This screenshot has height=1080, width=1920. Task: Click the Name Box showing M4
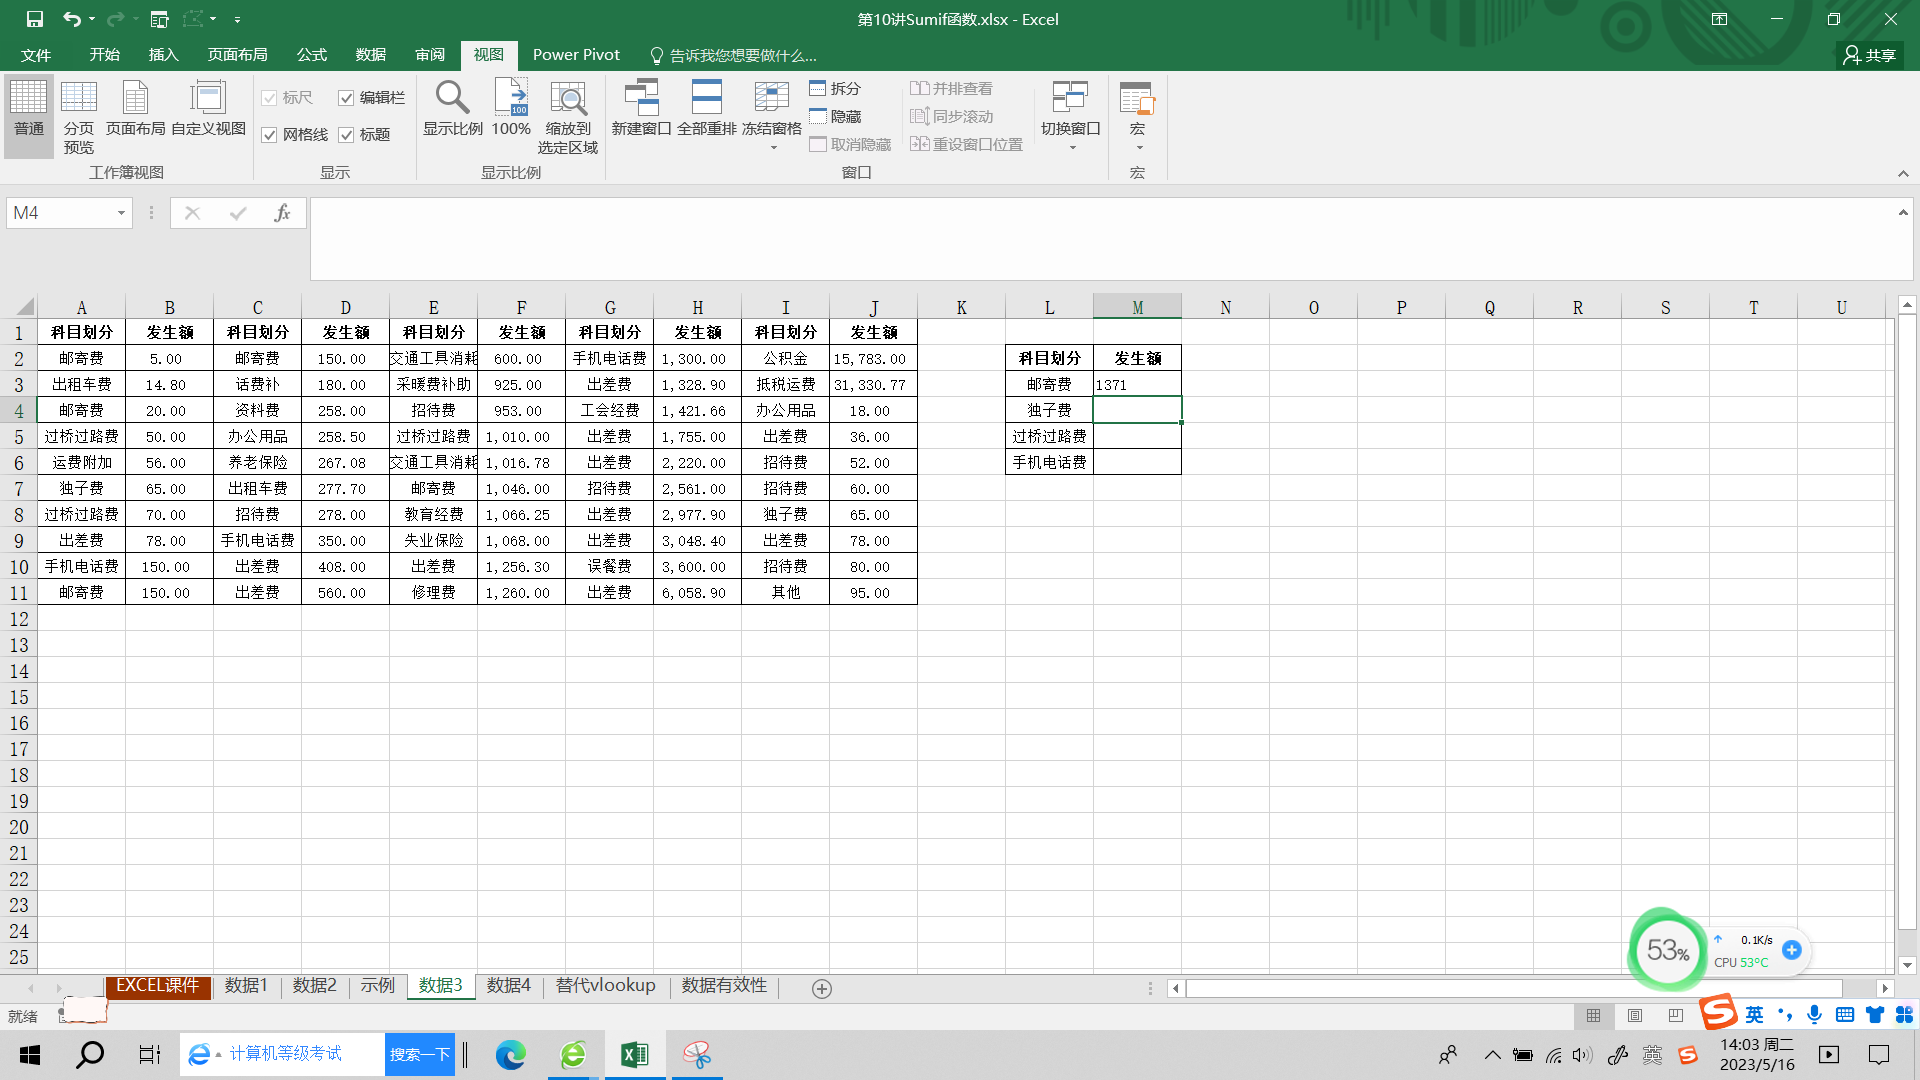pyautogui.click(x=59, y=213)
